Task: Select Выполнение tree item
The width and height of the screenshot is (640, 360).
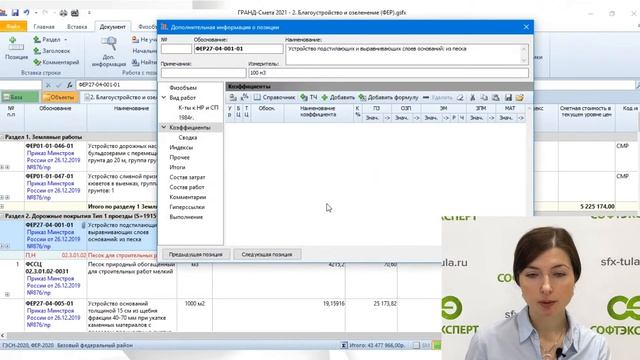Action: coord(186,217)
